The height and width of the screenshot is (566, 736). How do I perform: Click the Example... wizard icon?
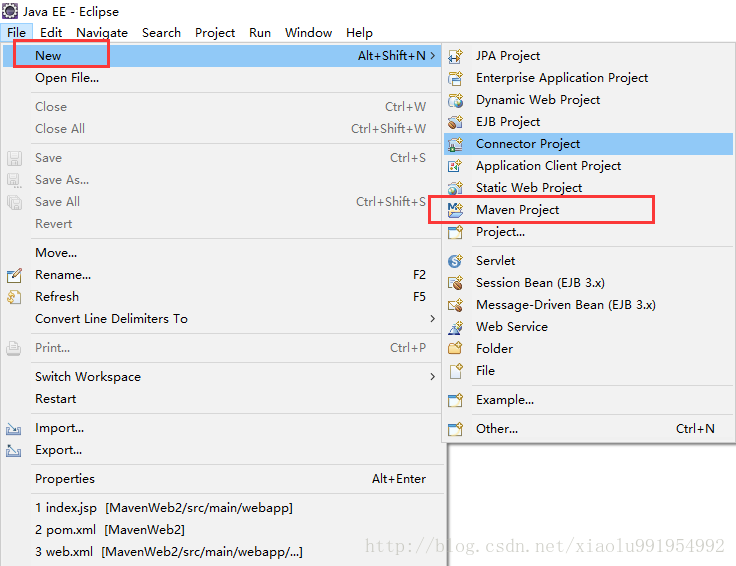click(x=455, y=400)
